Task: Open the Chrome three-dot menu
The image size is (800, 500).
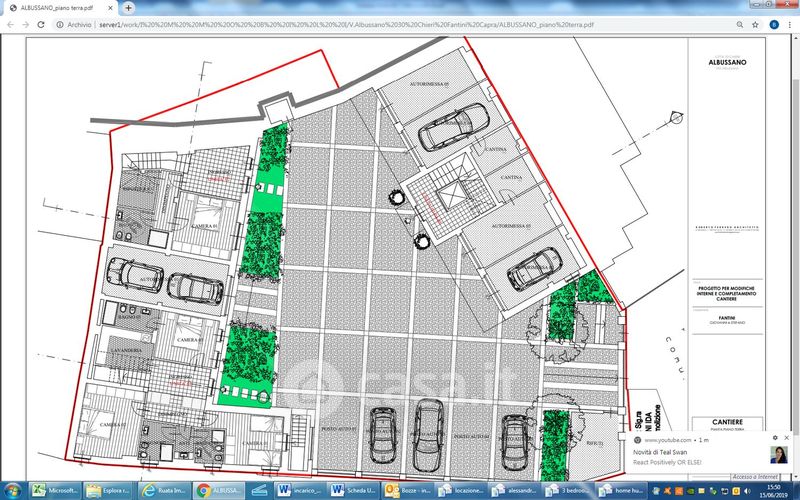Action: click(x=790, y=22)
